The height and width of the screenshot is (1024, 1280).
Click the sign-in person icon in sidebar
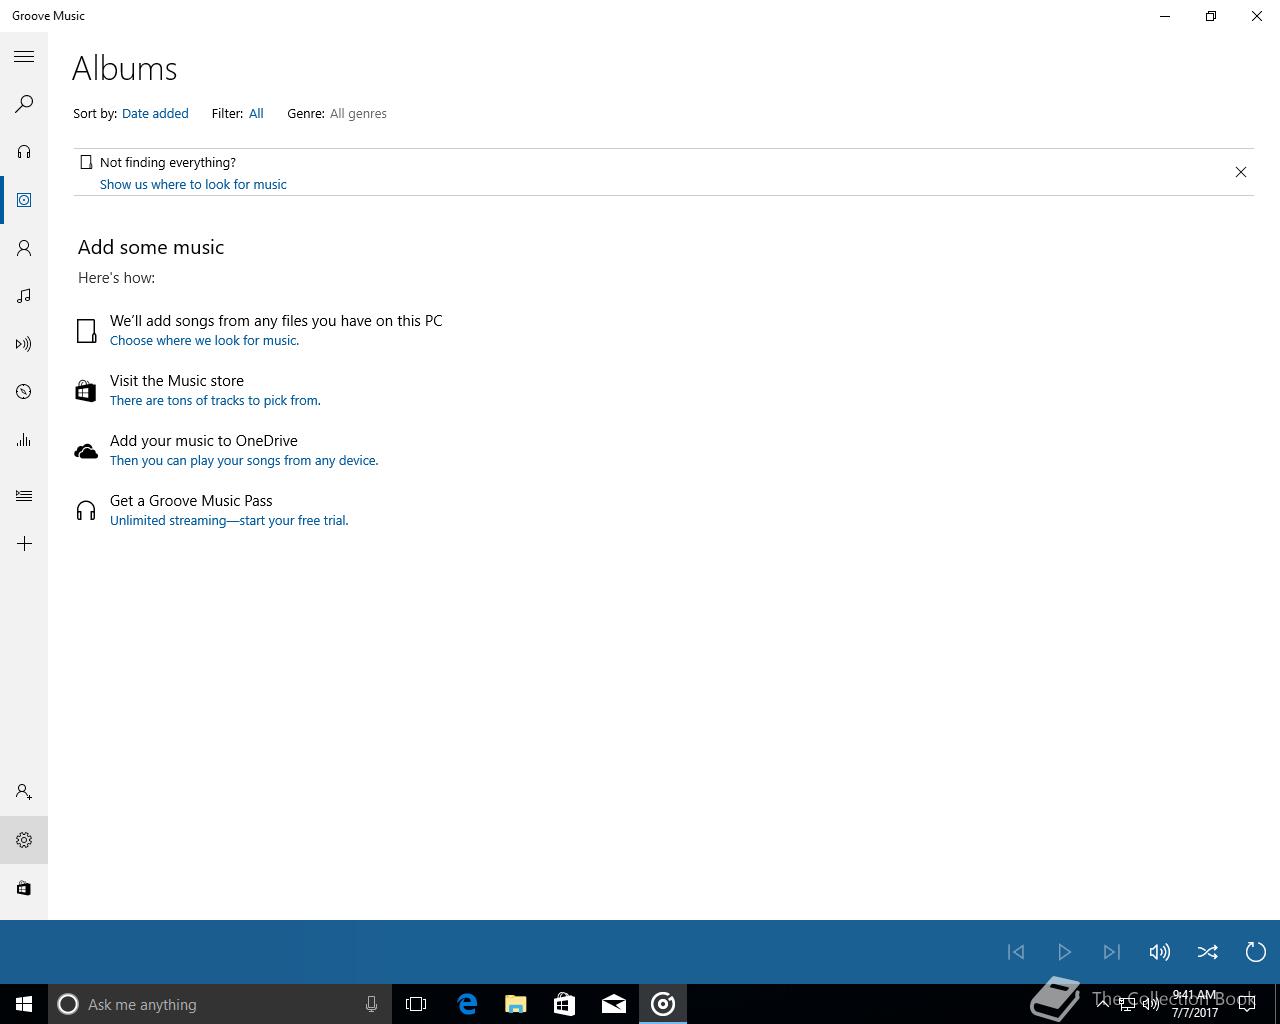(x=24, y=792)
